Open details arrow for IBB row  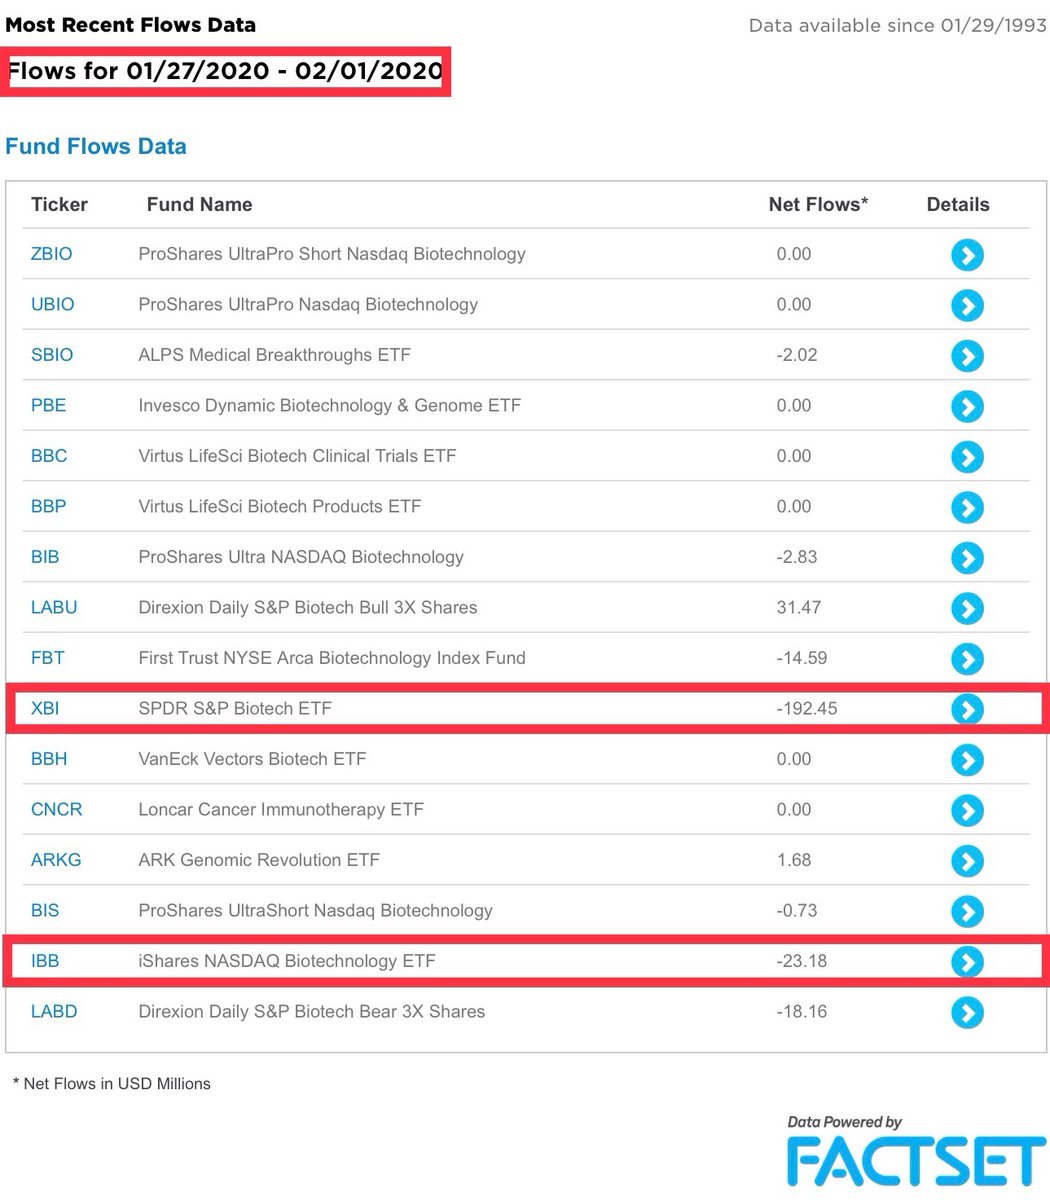967,962
